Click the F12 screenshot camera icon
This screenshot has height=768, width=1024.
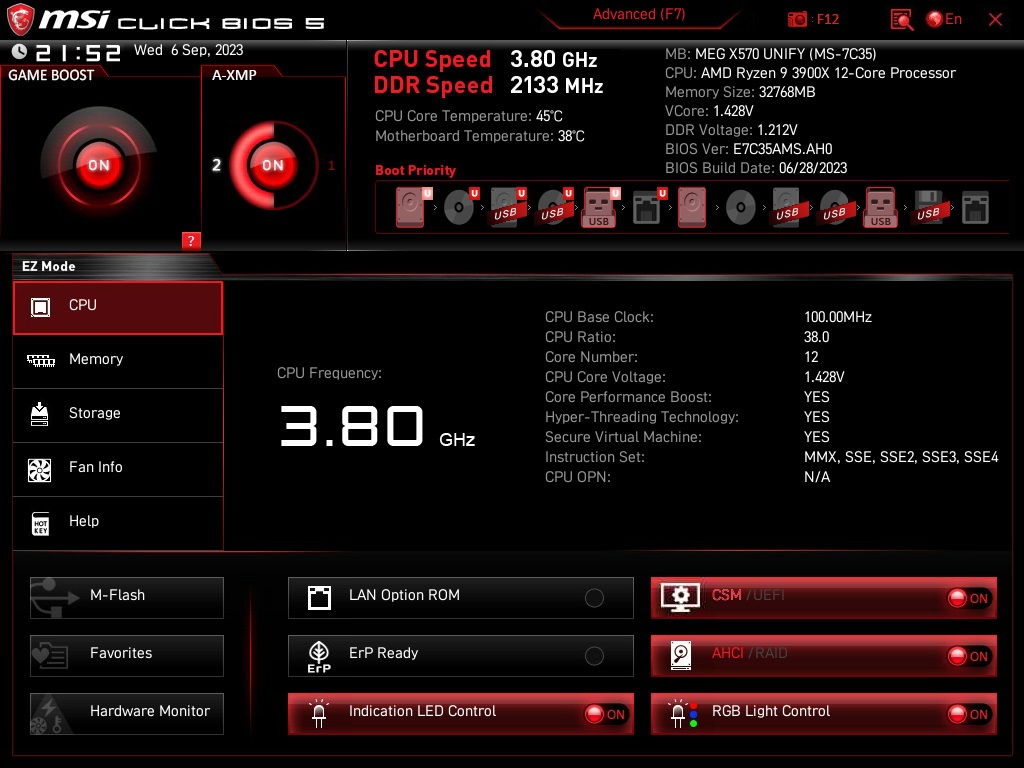tap(797, 20)
